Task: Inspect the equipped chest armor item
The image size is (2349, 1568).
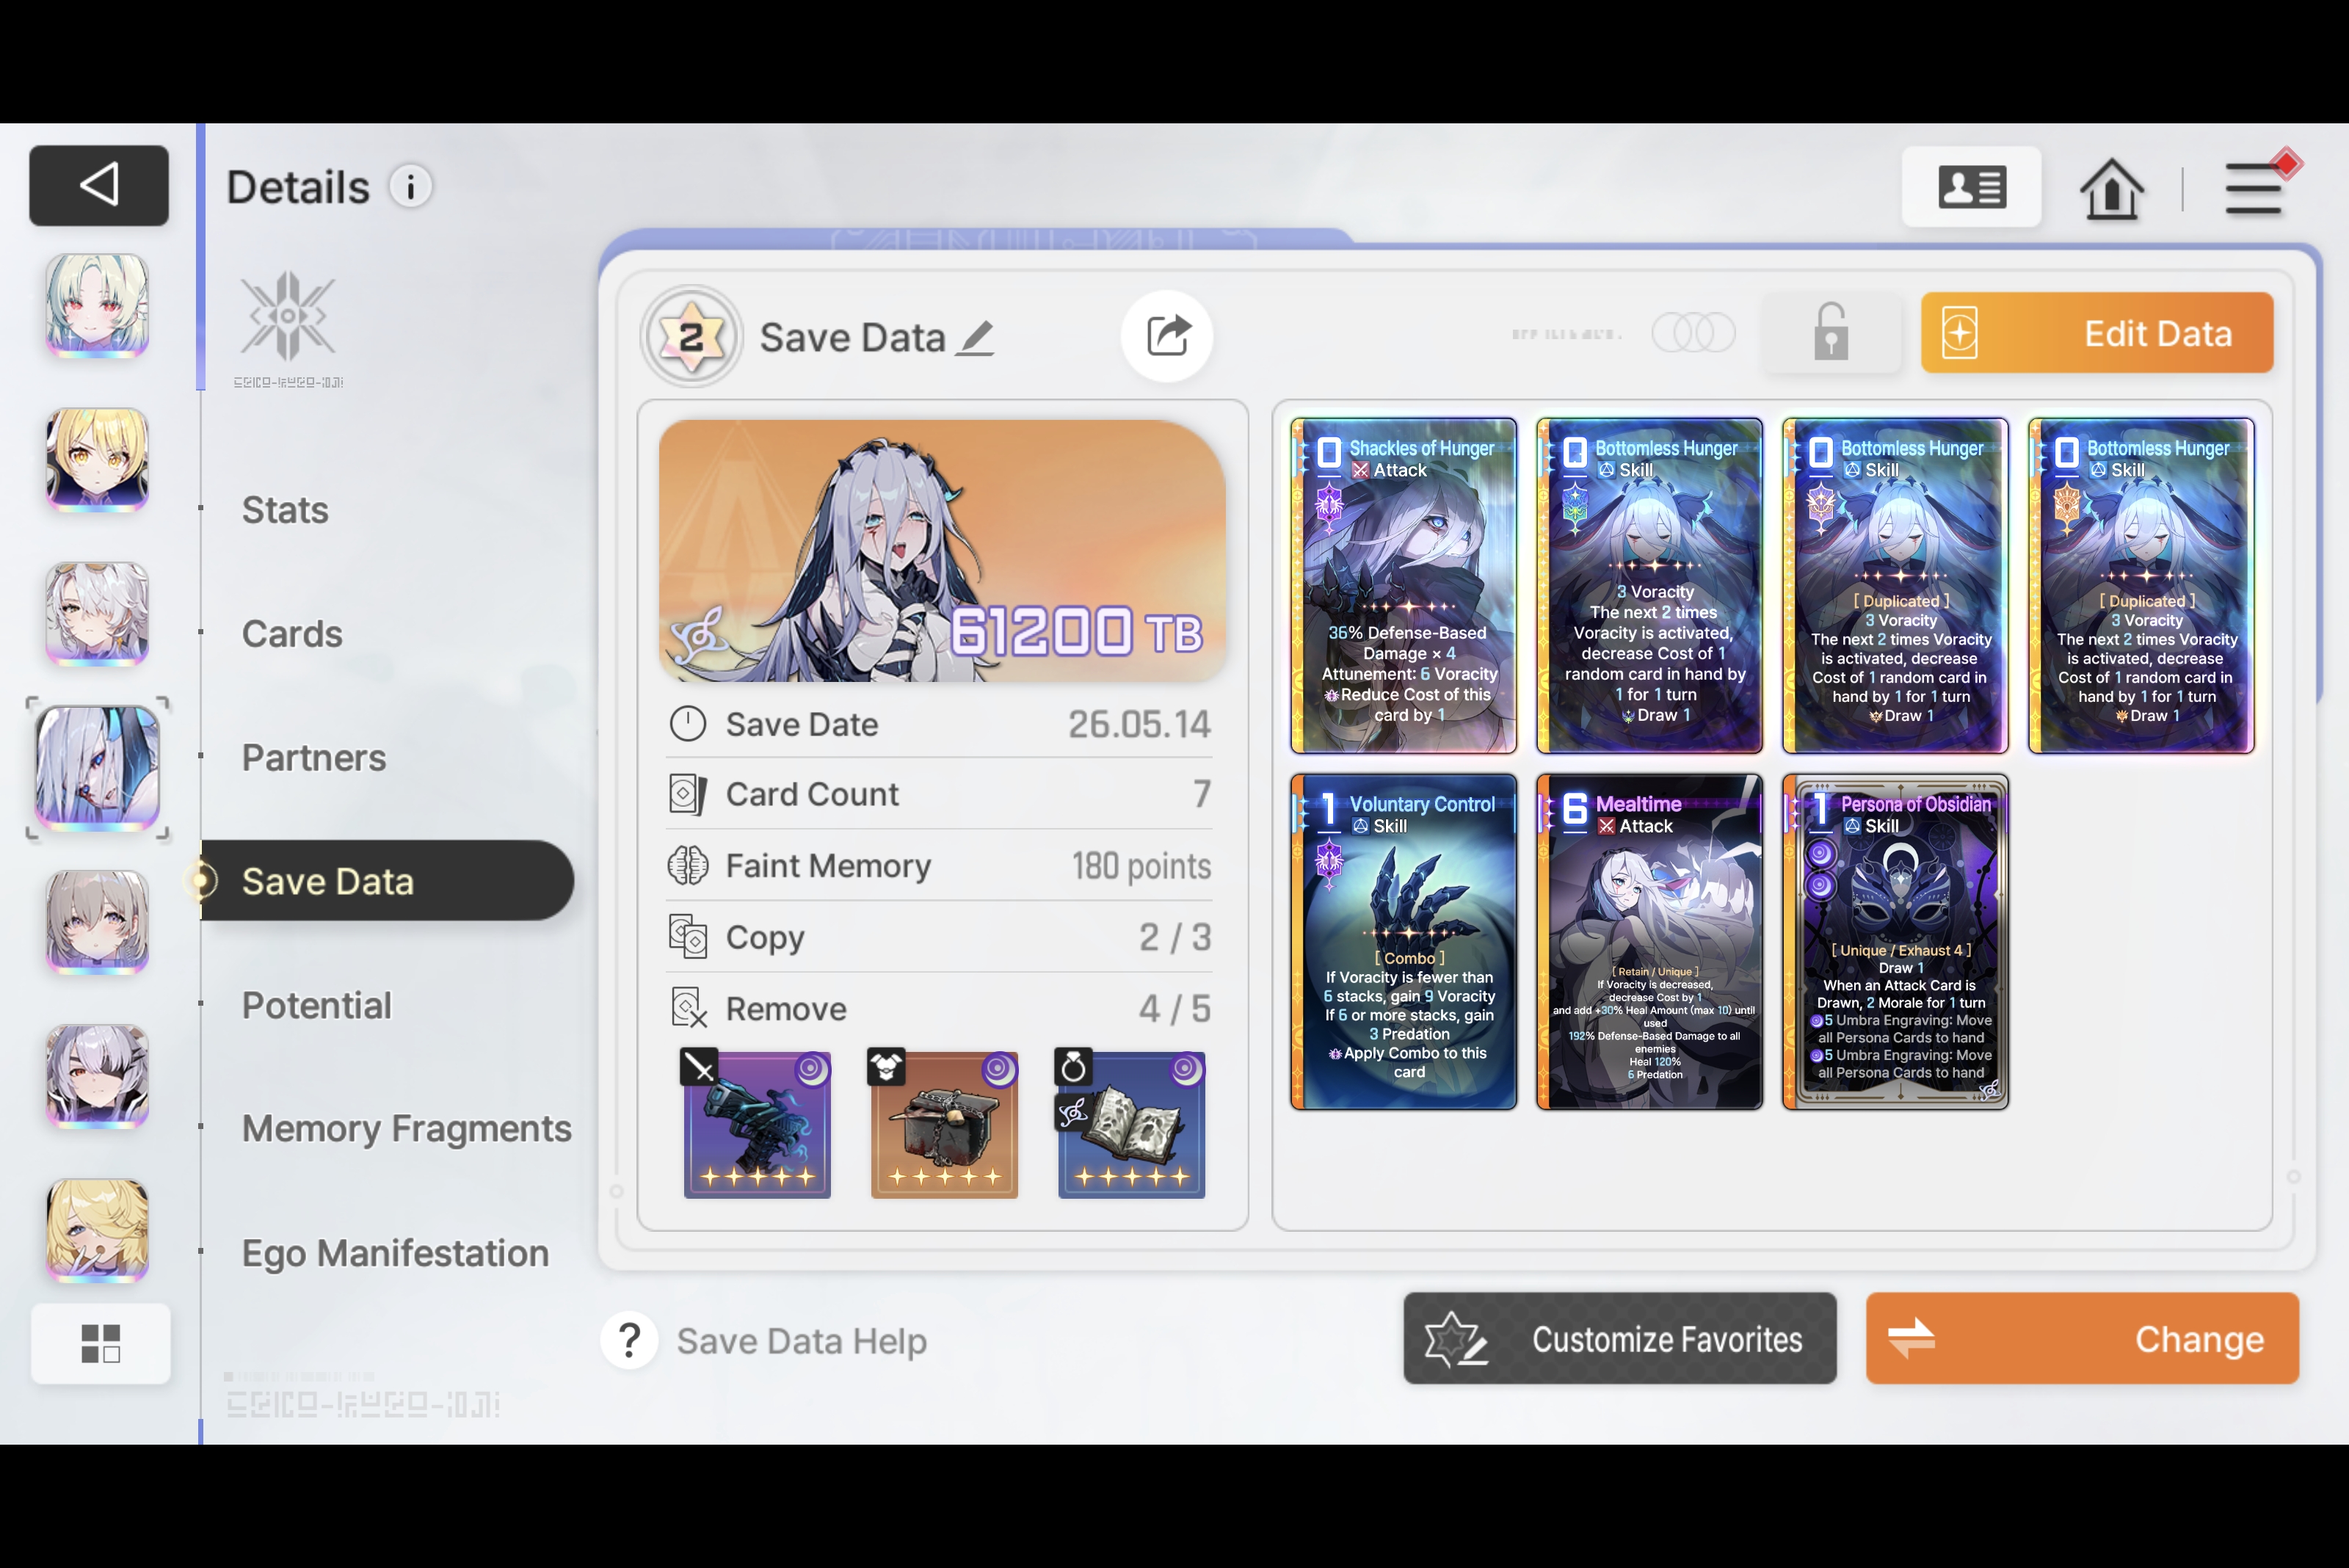Action: (x=944, y=1124)
